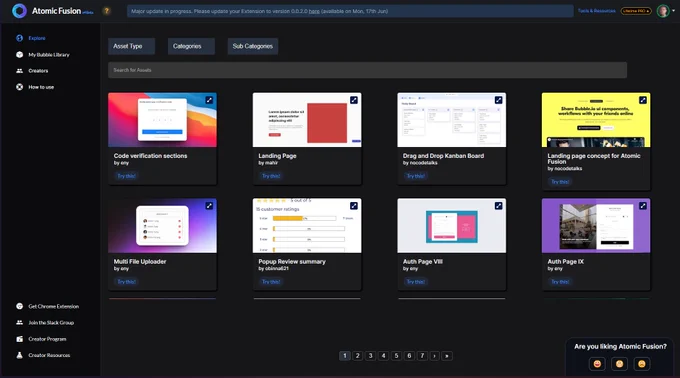The height and width of the screenshot is (378, 680).
Task: Click the Atomic Fusion logo icon
Action: point(19,11)
